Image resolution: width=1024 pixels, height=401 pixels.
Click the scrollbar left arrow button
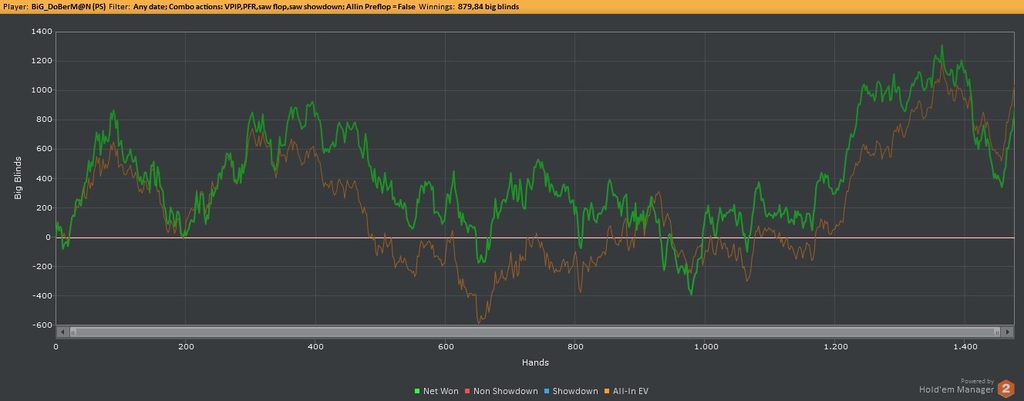(61, 331)
